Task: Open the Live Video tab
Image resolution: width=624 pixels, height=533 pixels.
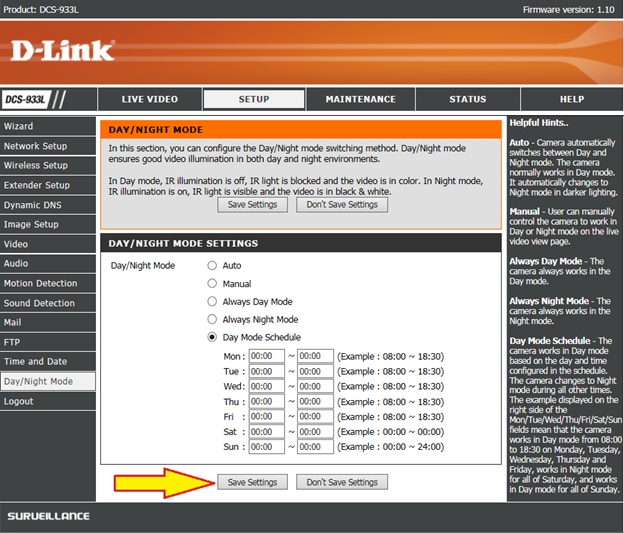Action: [150, 100]
